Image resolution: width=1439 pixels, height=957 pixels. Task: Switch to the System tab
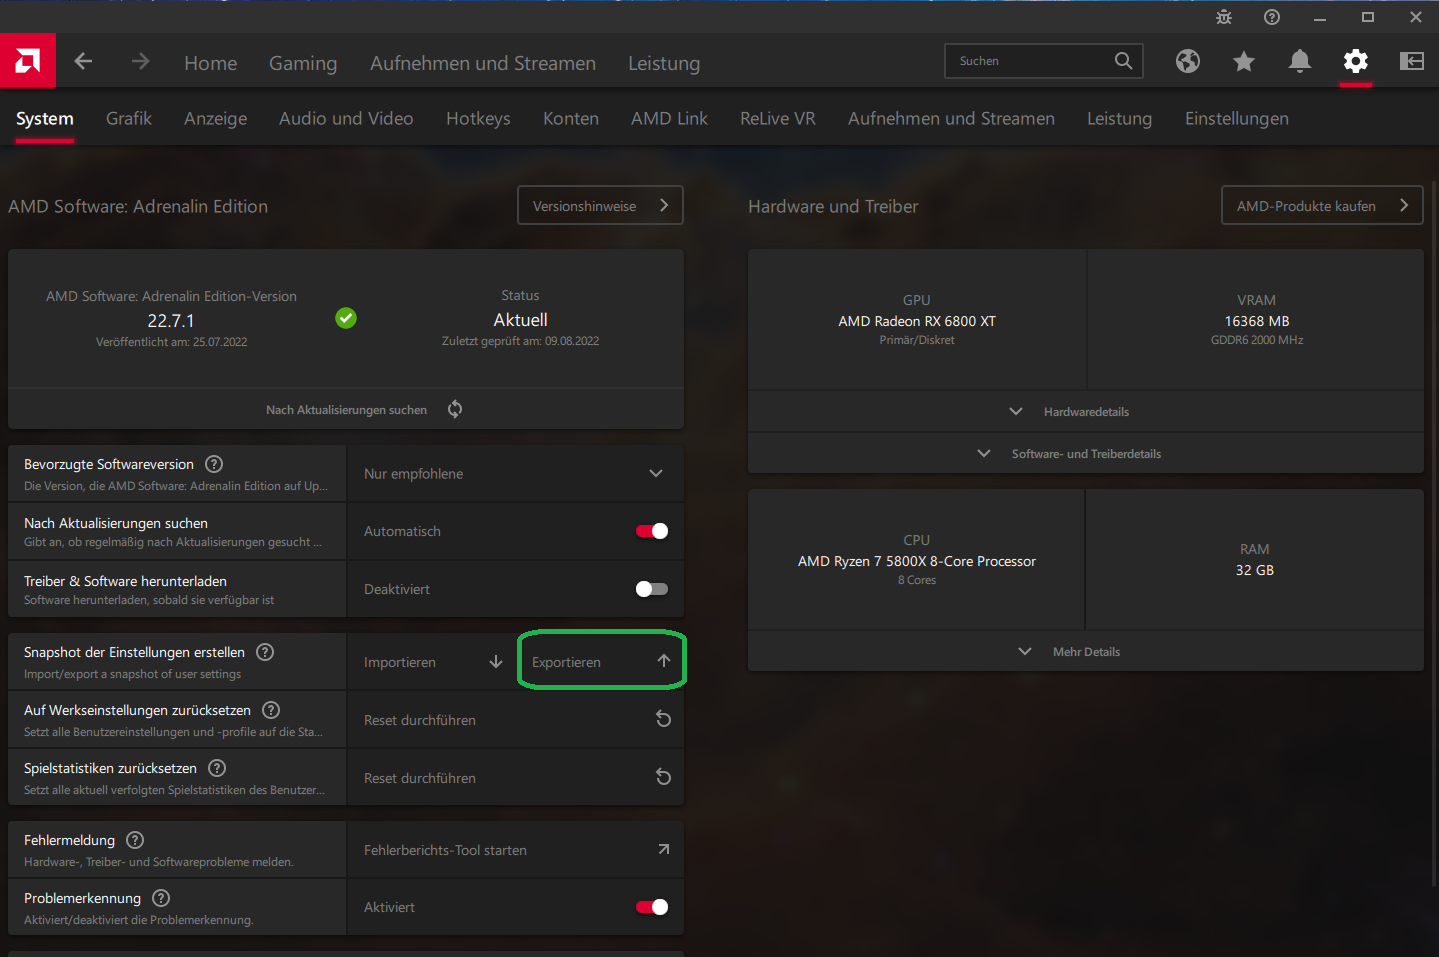pyautogui.click(x=45, y=118)
